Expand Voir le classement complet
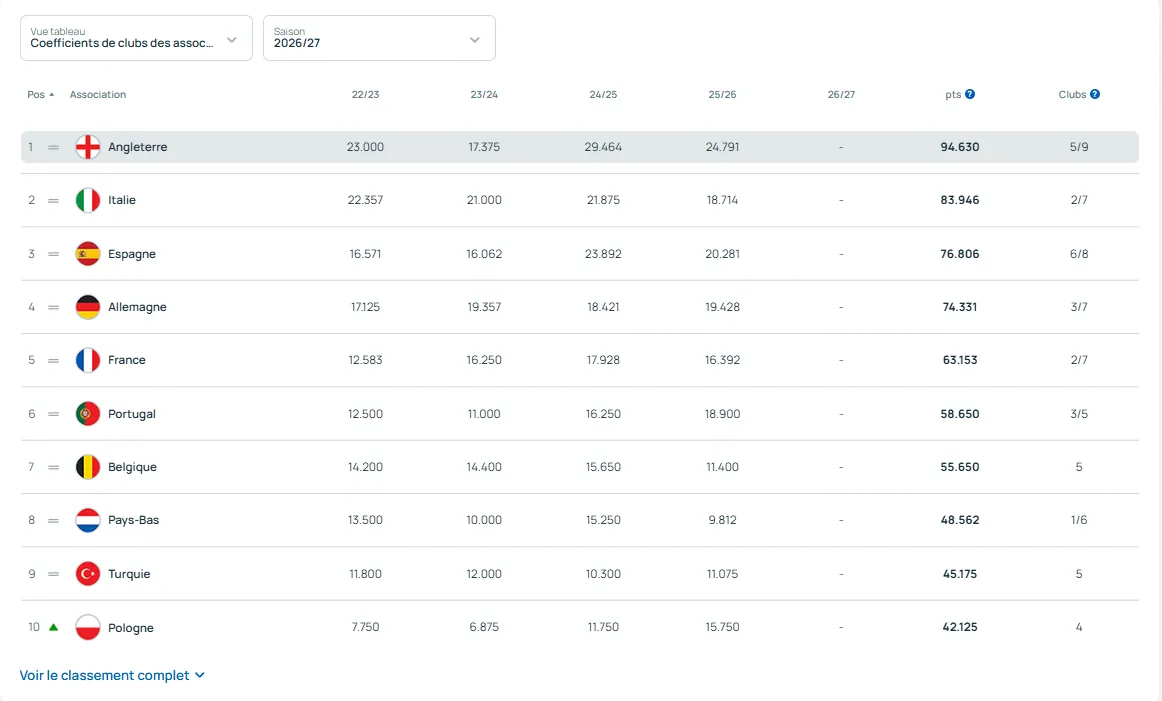The image size is (1162, 701). pyautogui.click(x=112, y=676)
